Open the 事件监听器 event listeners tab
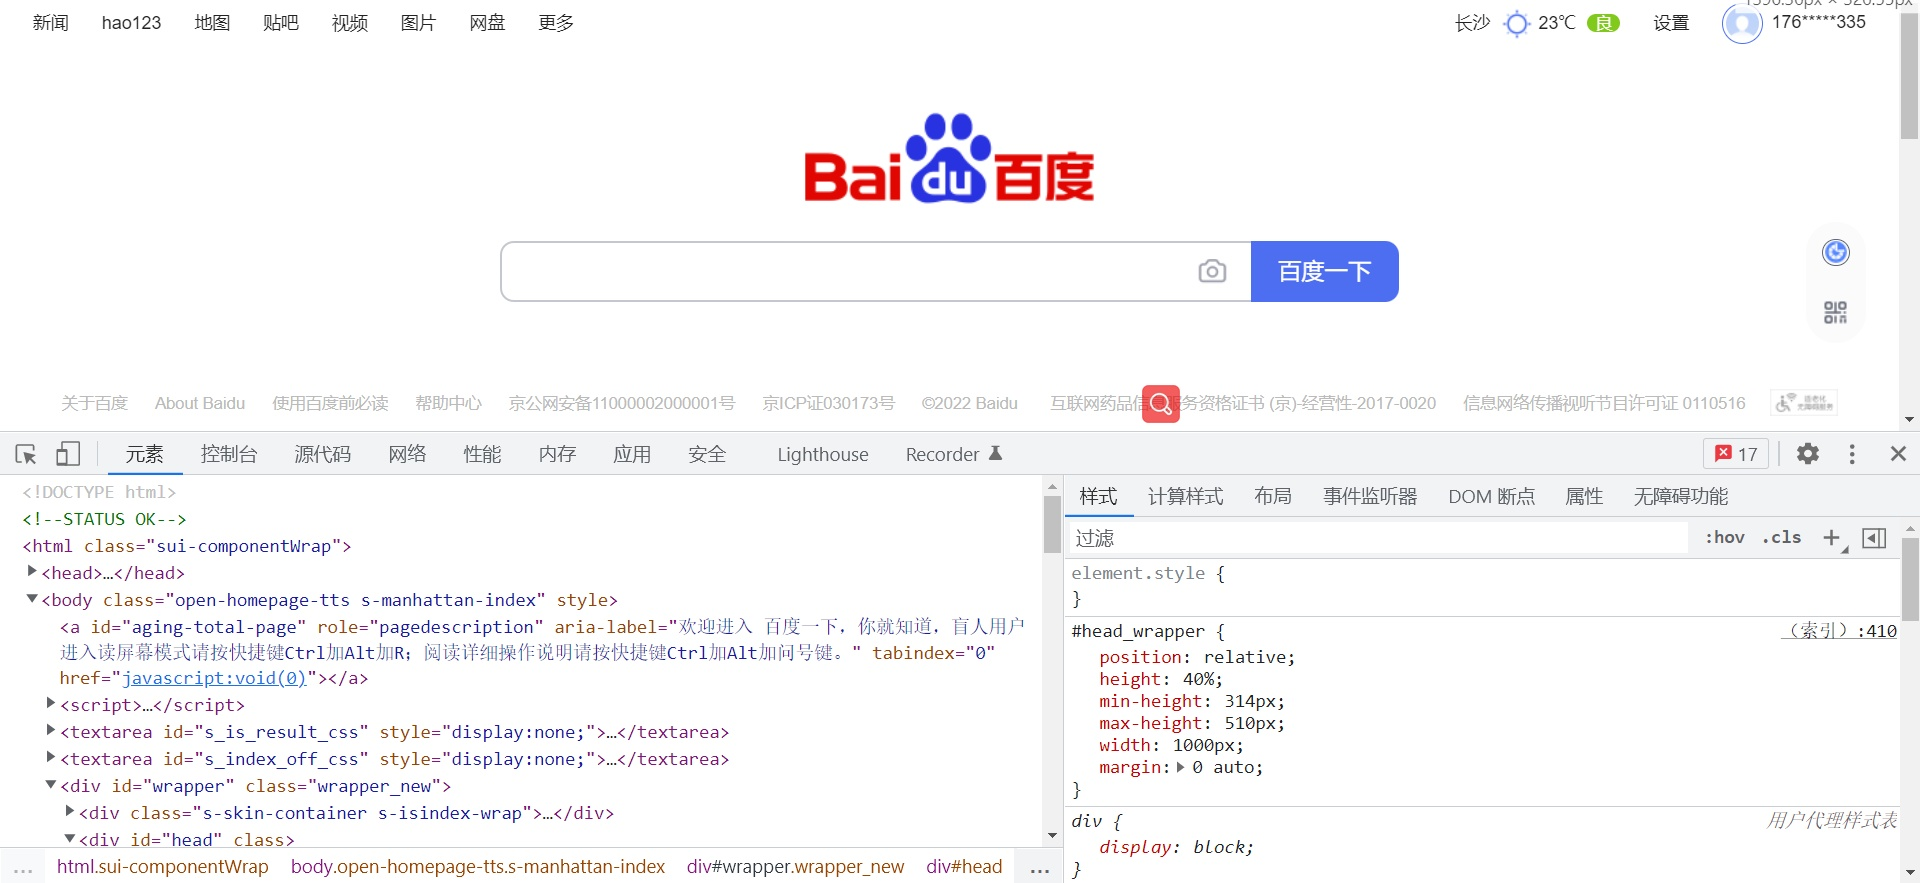This screenshot has width=1920, height=883. coord(1370,496)
